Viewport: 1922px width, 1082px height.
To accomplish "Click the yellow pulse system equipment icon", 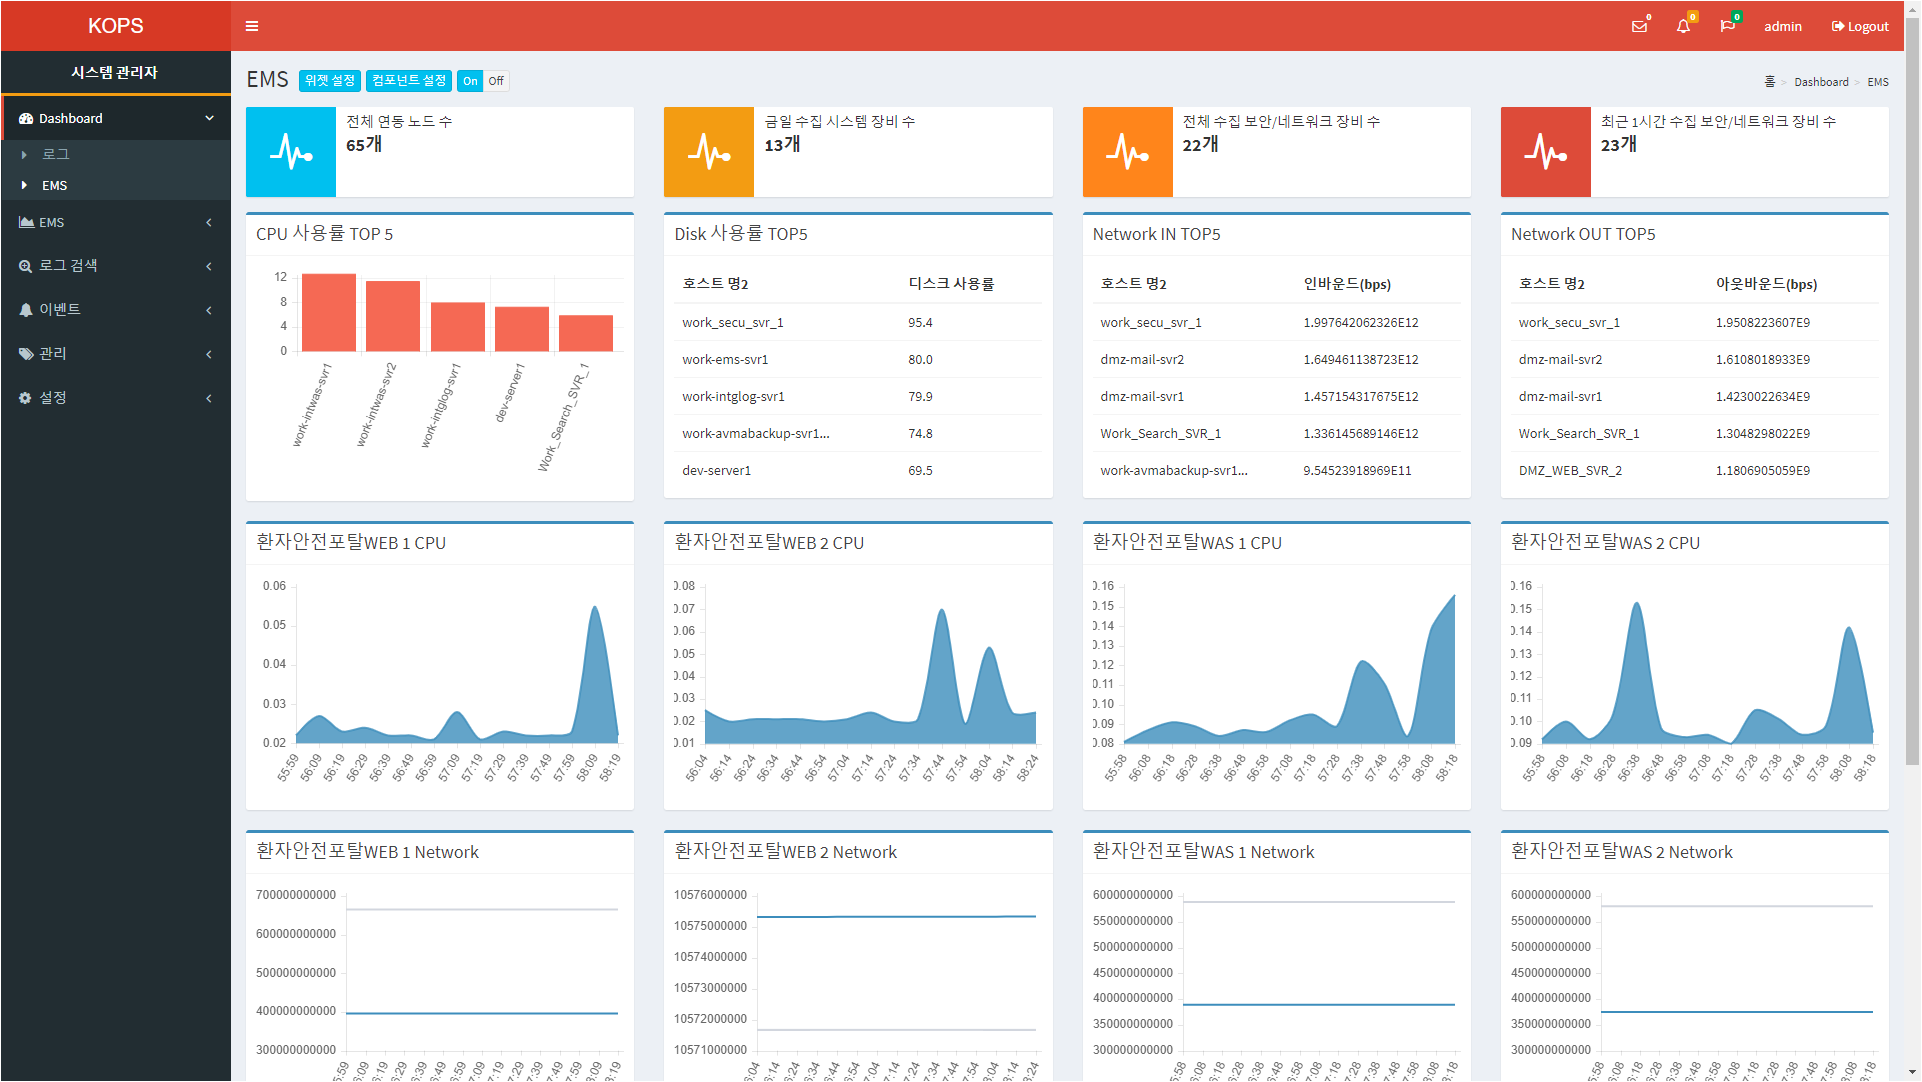I will [x=709, y=152].
